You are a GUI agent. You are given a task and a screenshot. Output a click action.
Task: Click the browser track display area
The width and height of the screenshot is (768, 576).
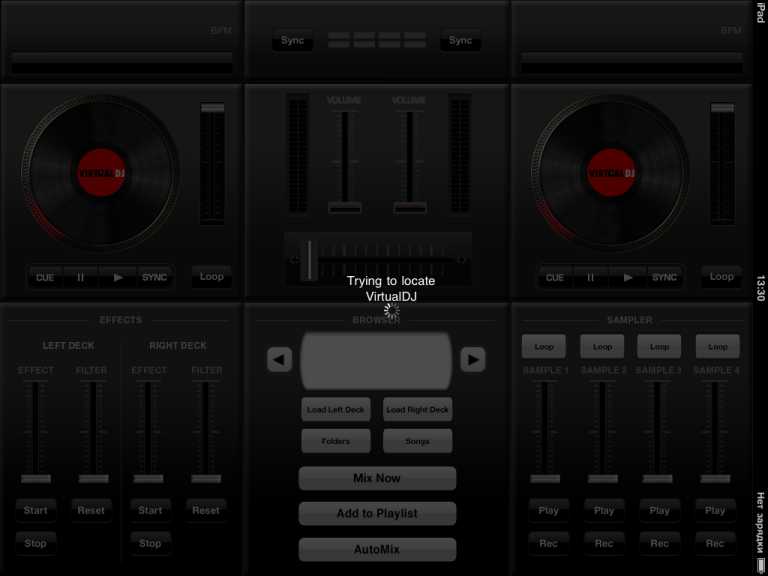click(x=376, y=361)
